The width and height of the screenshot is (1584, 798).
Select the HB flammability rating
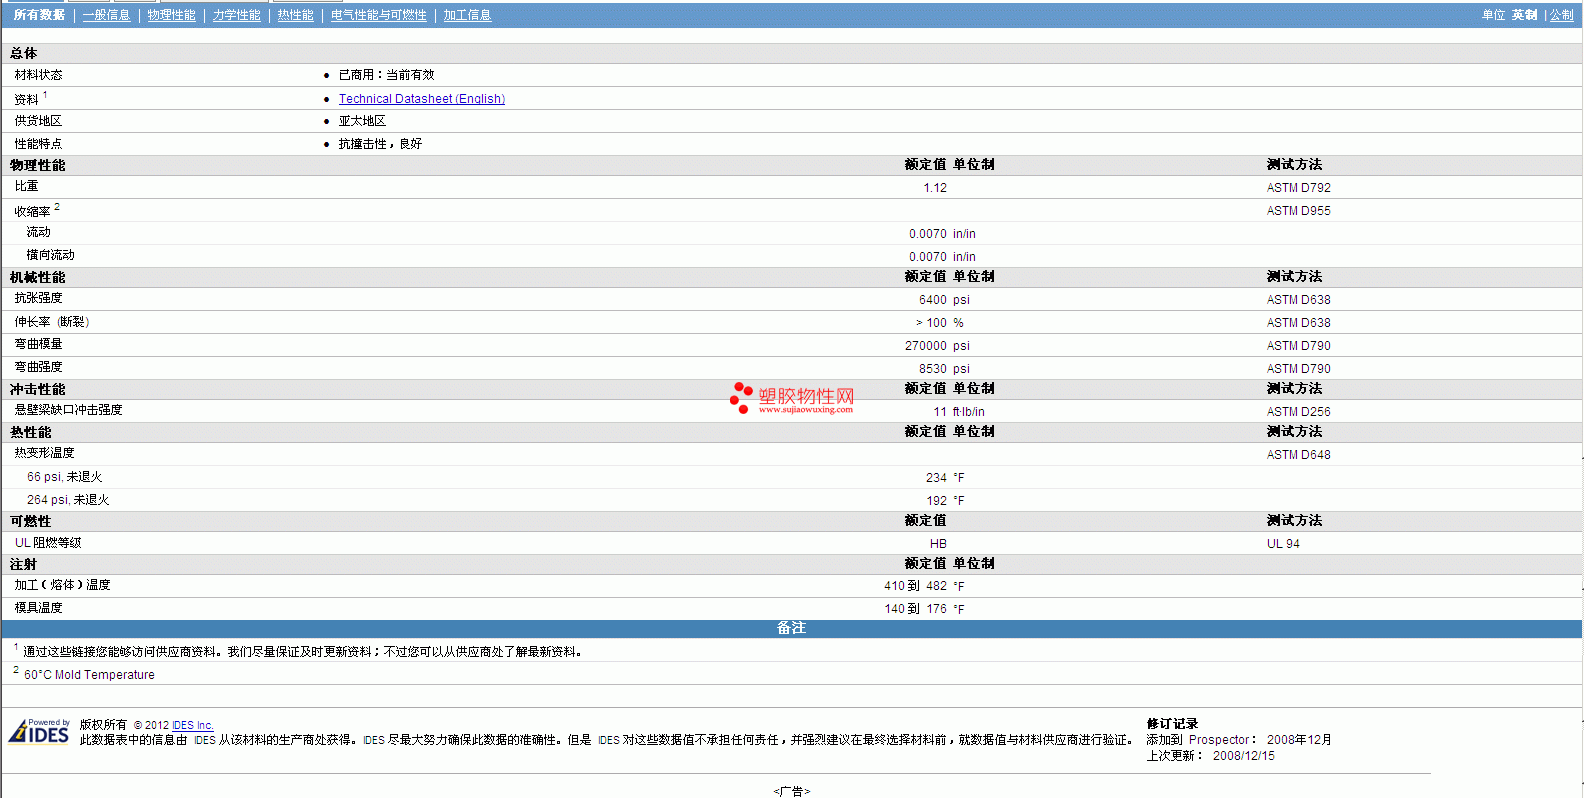coord(938,544)
